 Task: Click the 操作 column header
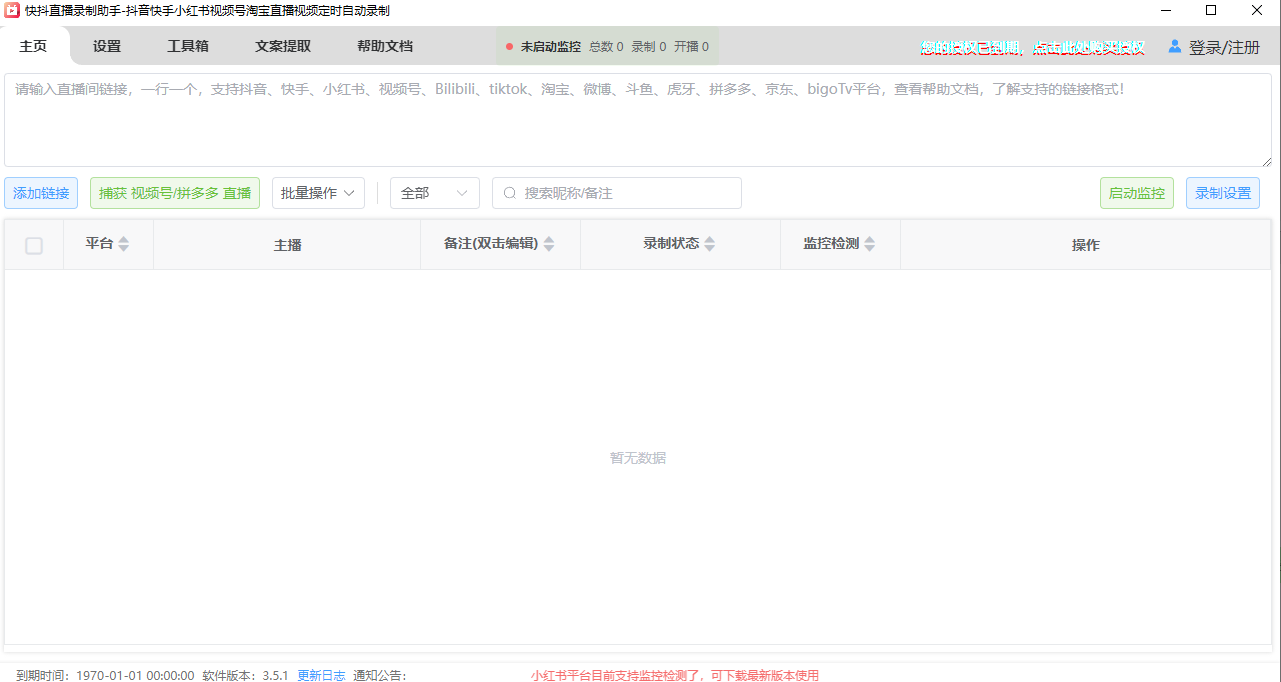pos(1086,245)
